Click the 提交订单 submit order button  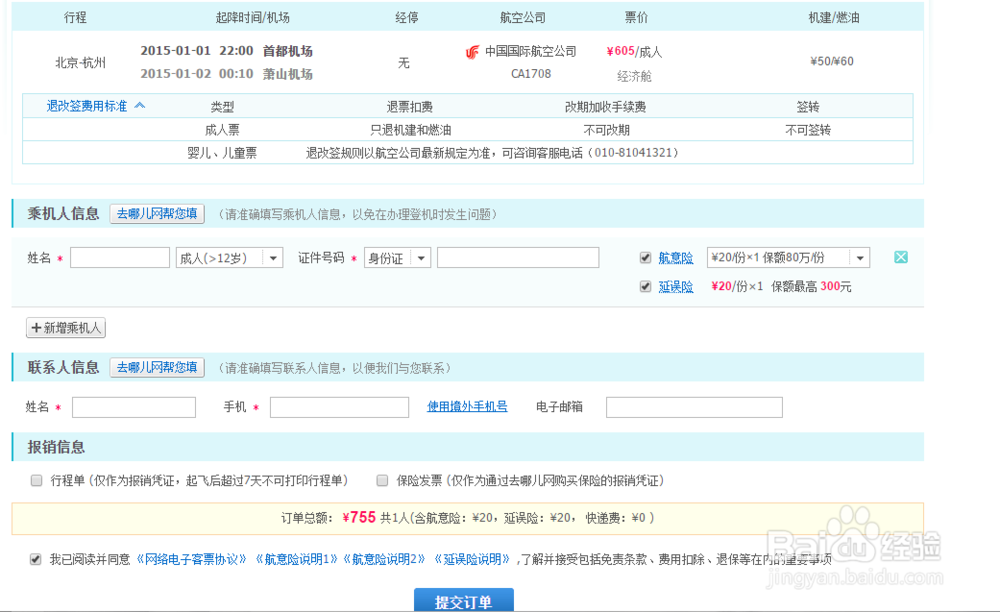(x=465, y=600)
